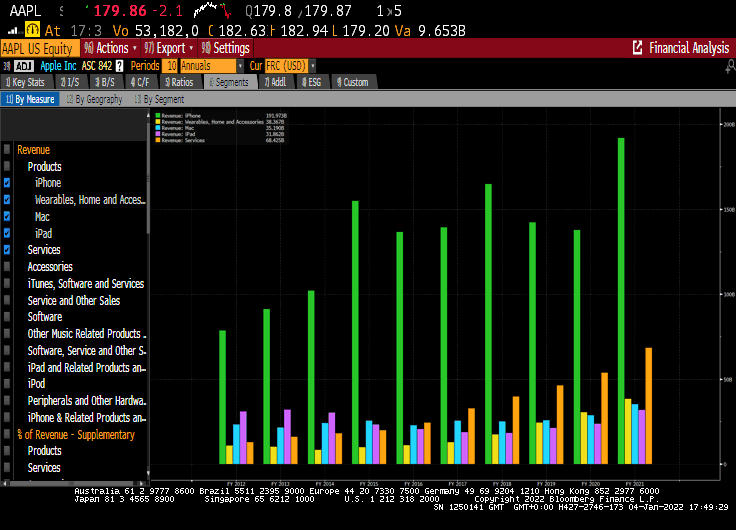Open the Actions dropdown menu
Screen dimensions: 736x530
tap(109, 48)
